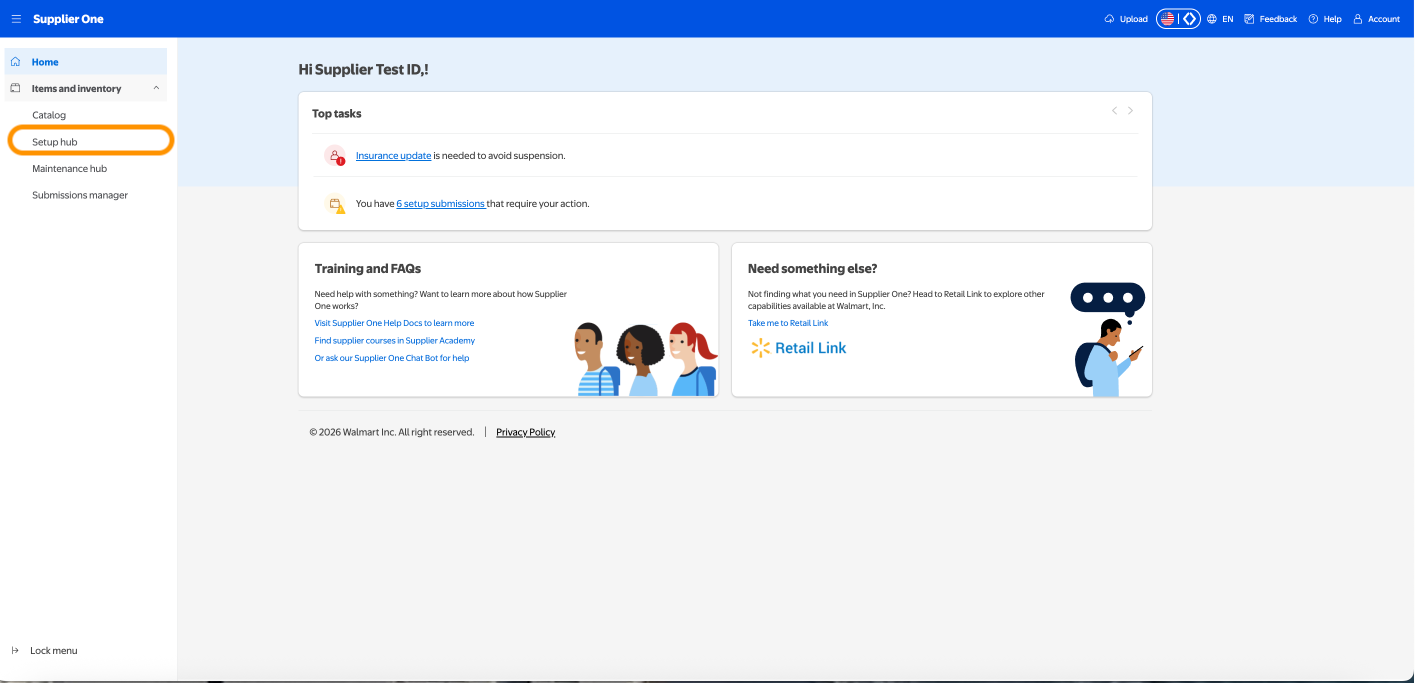This screenshot has width=1415, height=683.
Task: Click the Hi Supplier Test ID greeting
Action: coord(364,70)
